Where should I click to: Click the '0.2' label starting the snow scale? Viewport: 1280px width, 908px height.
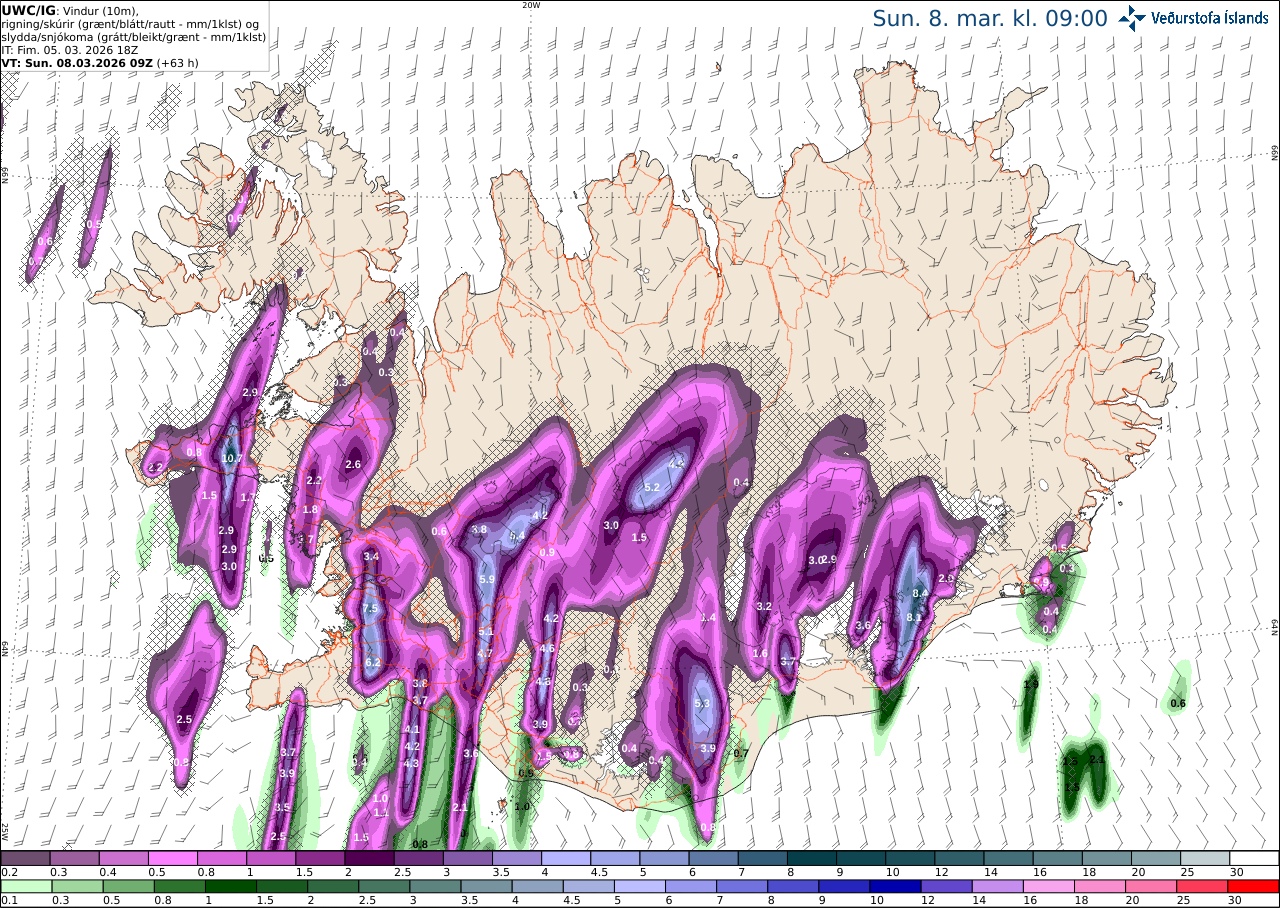8,872
